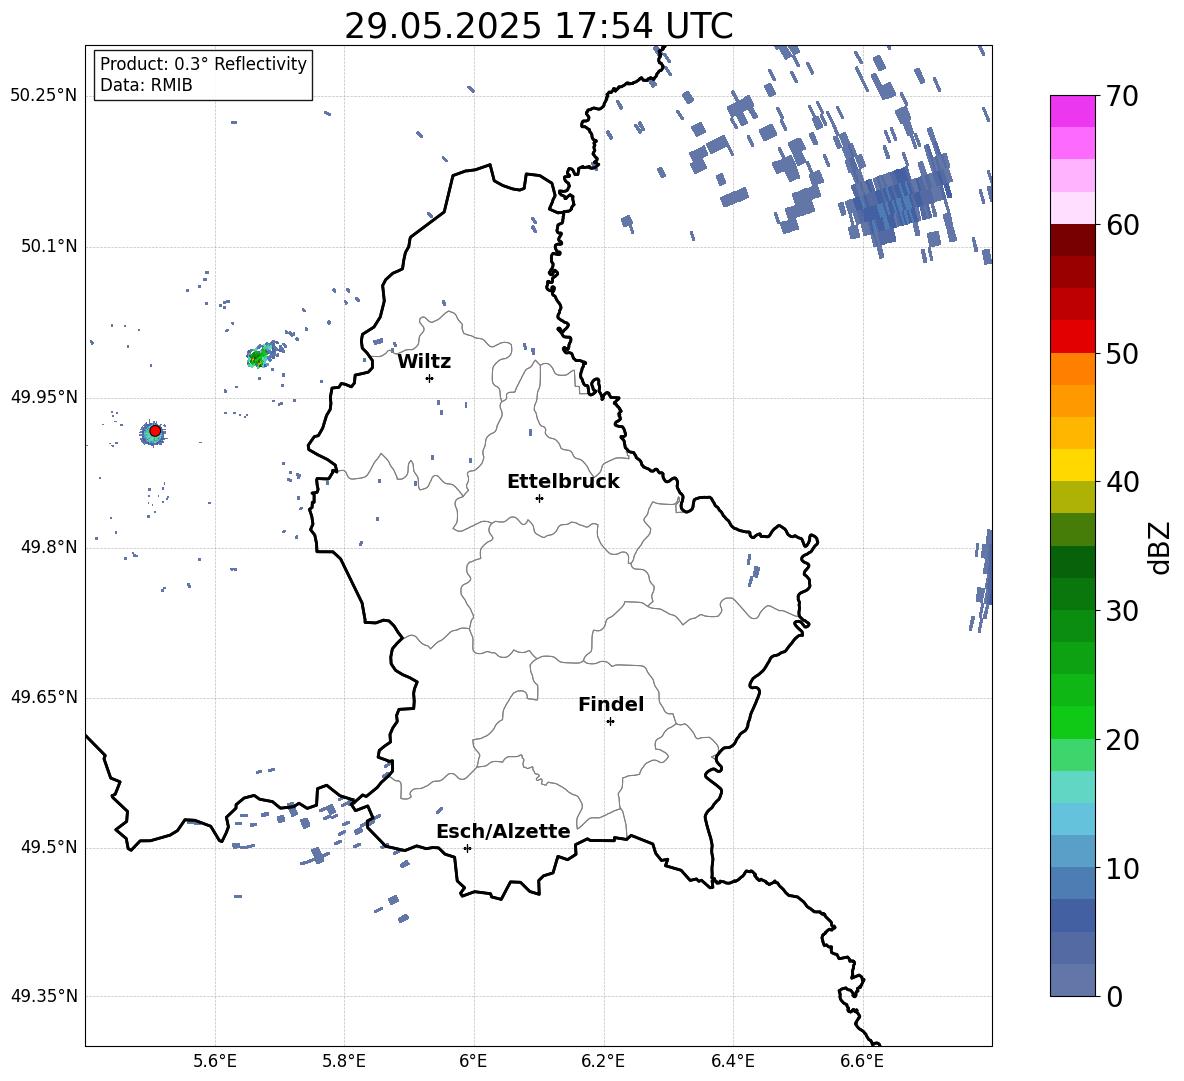Click the 50.1°N latitude label
The image size is (1184, 1081).
[x=49, y=246]
